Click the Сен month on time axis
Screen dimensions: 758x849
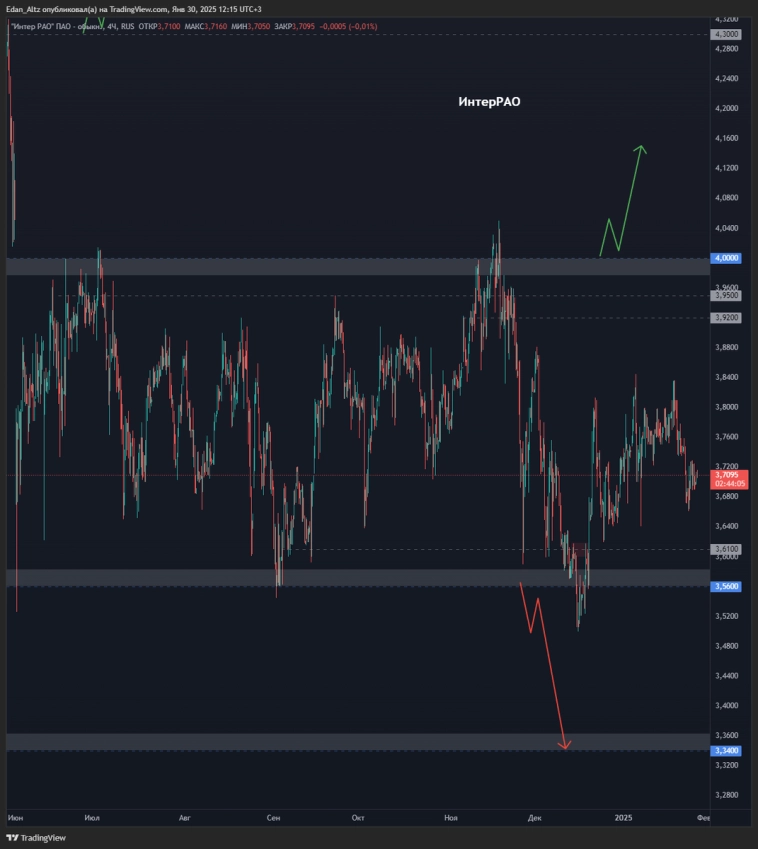click(273, 817)
